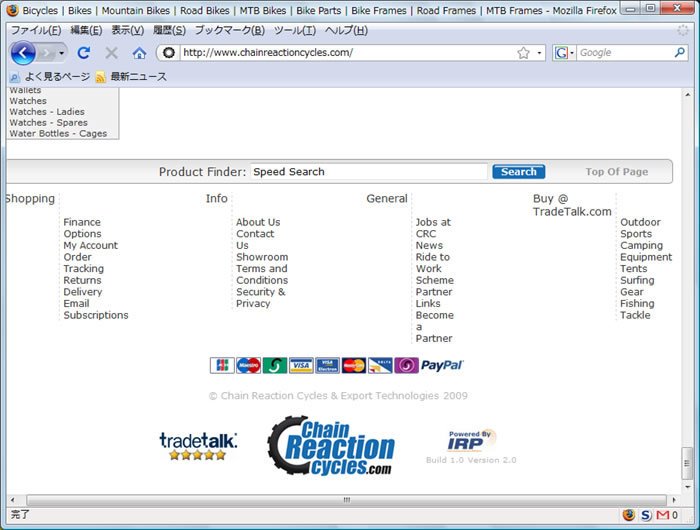The width and height of the screenshot is (700, 530).
Task: Open My Account link
Action: click(91, 245)
